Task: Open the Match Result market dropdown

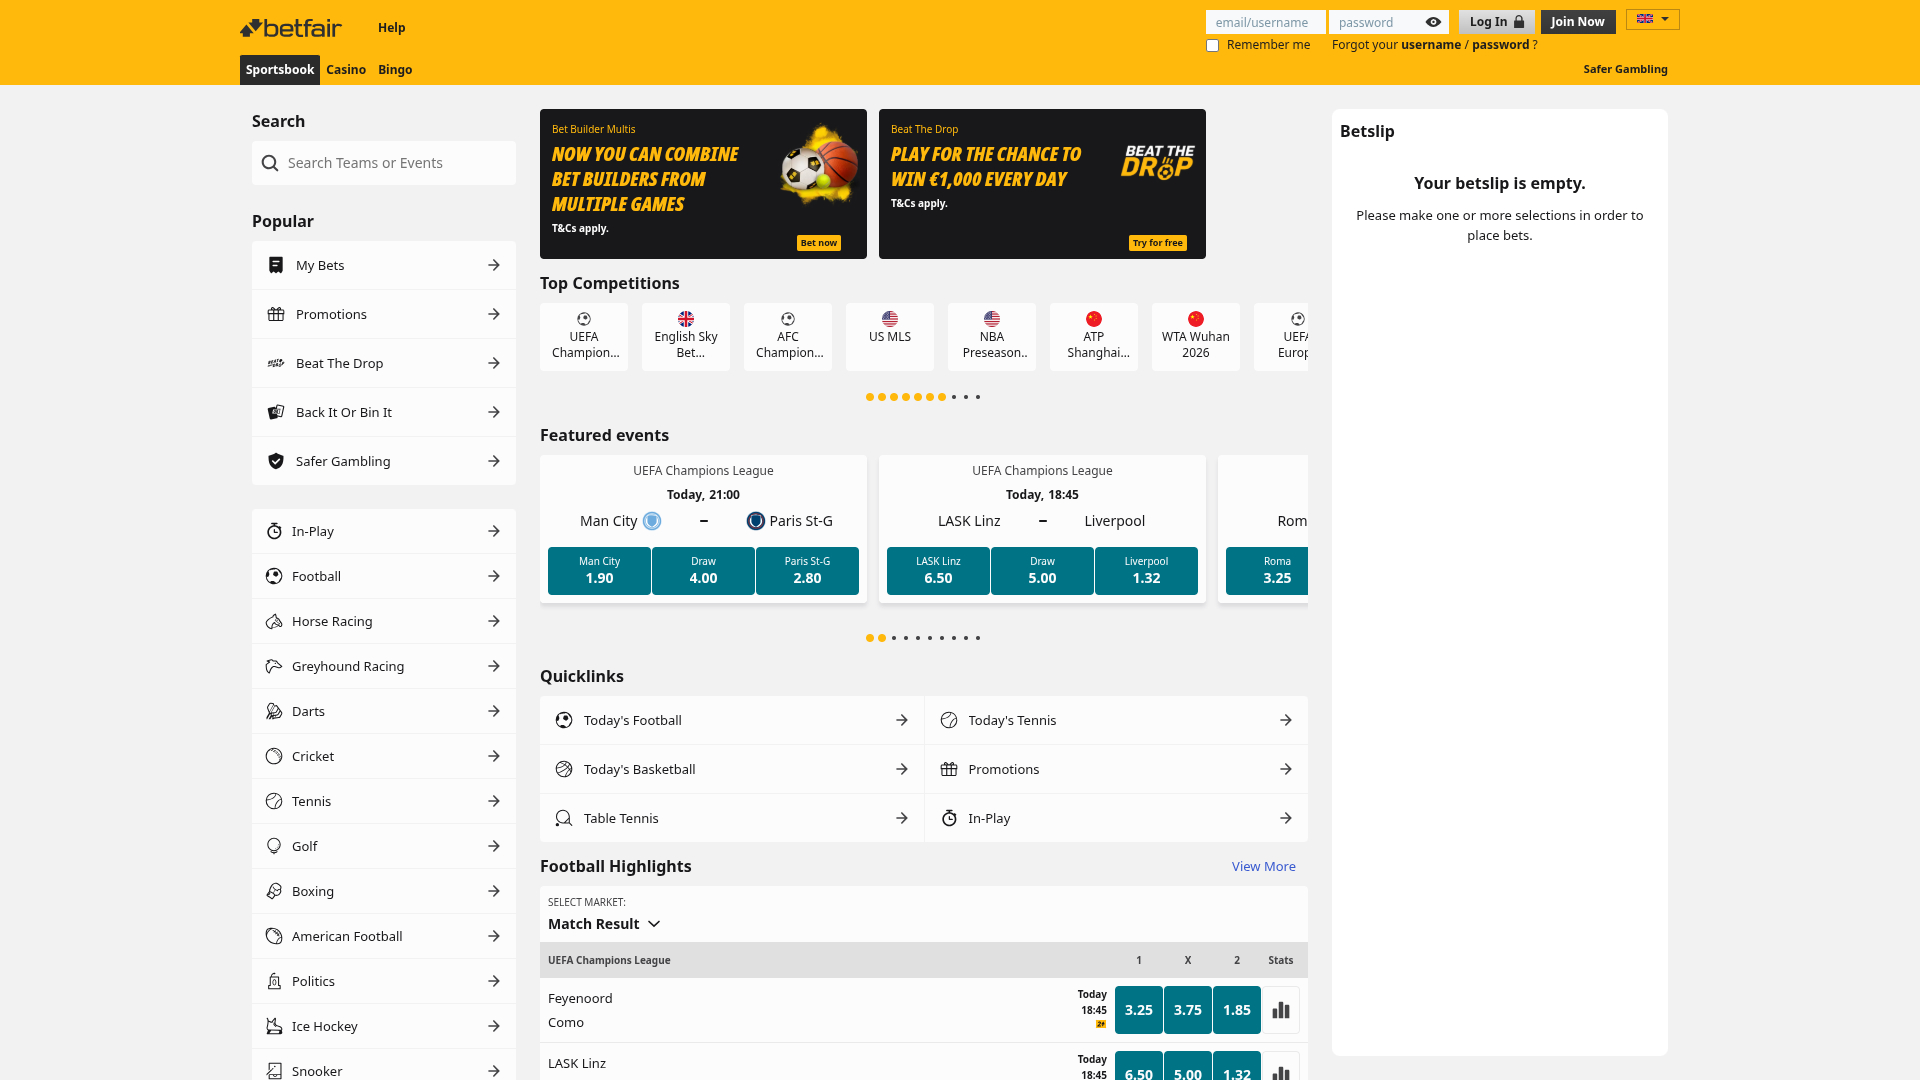Action: (x=605, y=924)
